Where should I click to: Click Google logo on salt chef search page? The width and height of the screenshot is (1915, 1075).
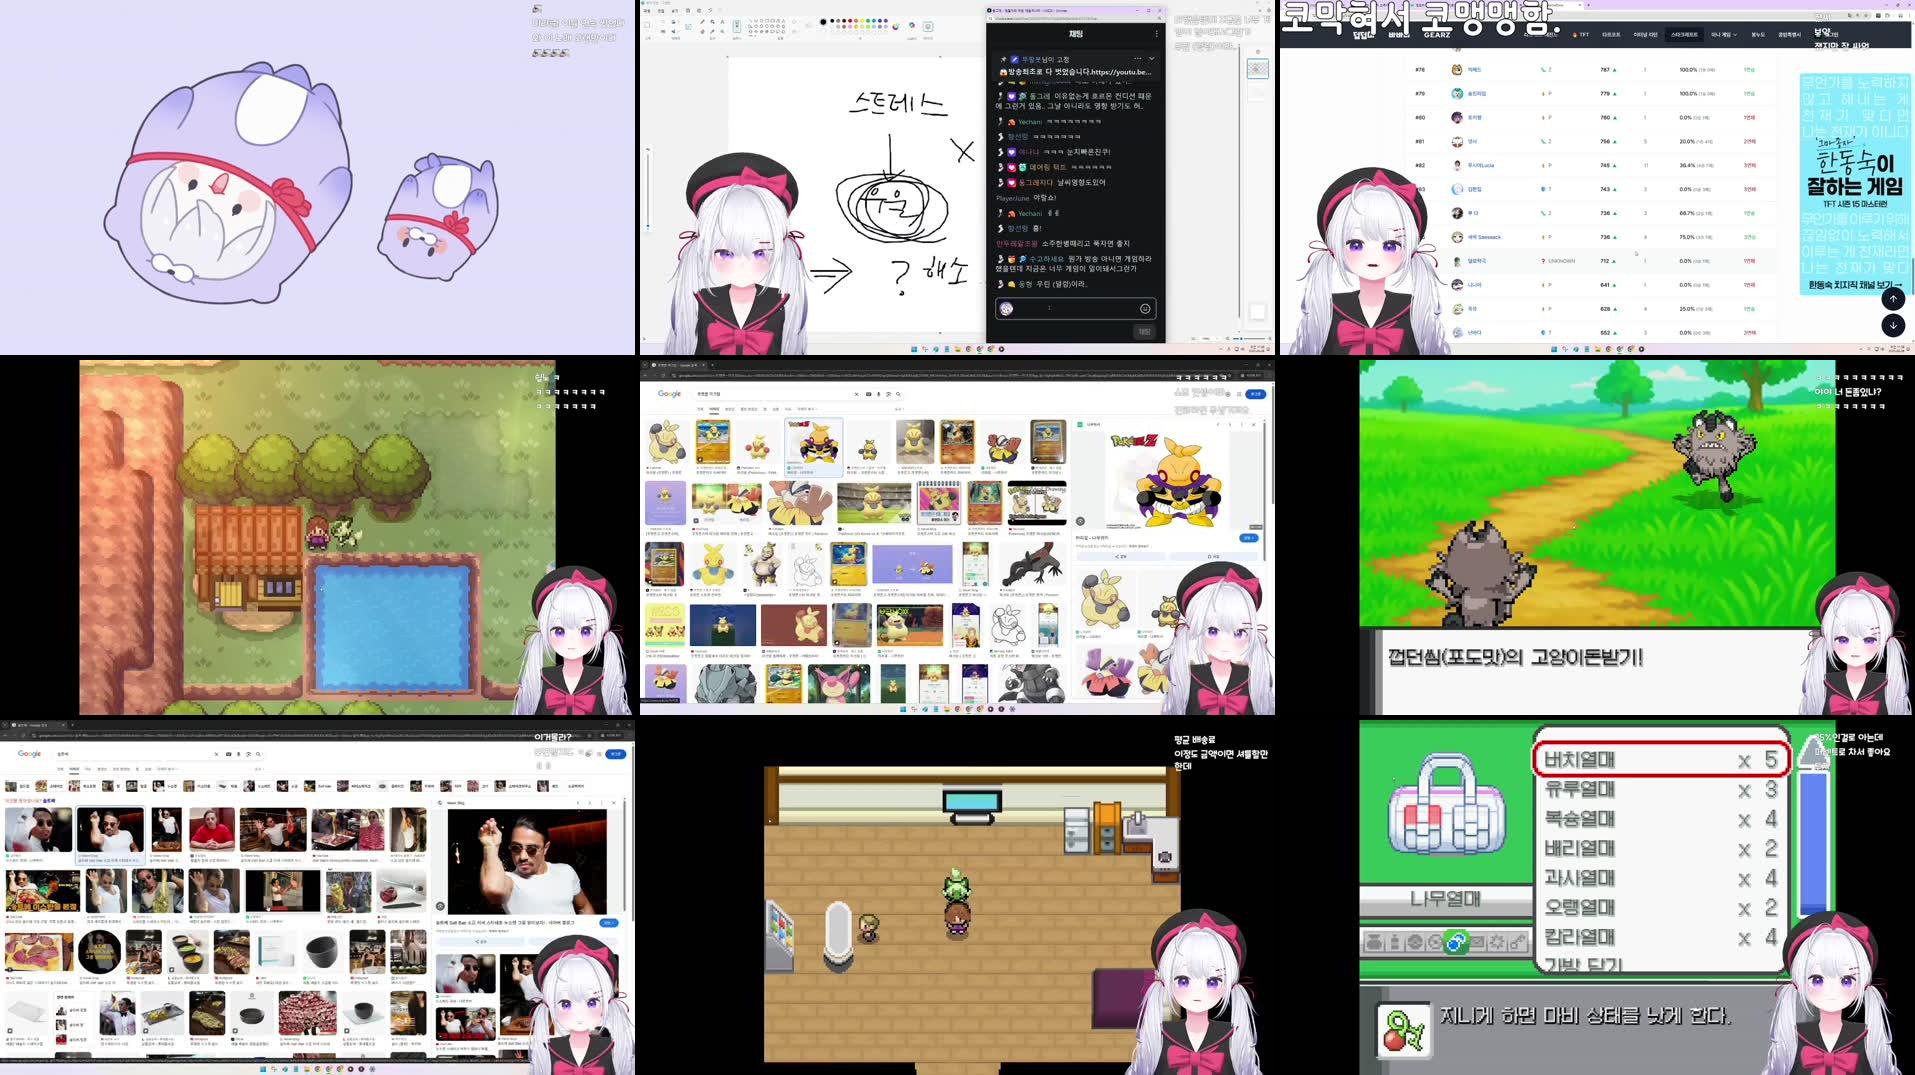point(29,753)
